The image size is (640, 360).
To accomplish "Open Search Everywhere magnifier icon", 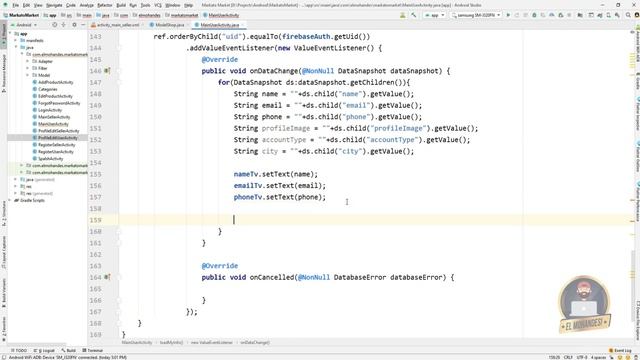I will pos(628,15).
